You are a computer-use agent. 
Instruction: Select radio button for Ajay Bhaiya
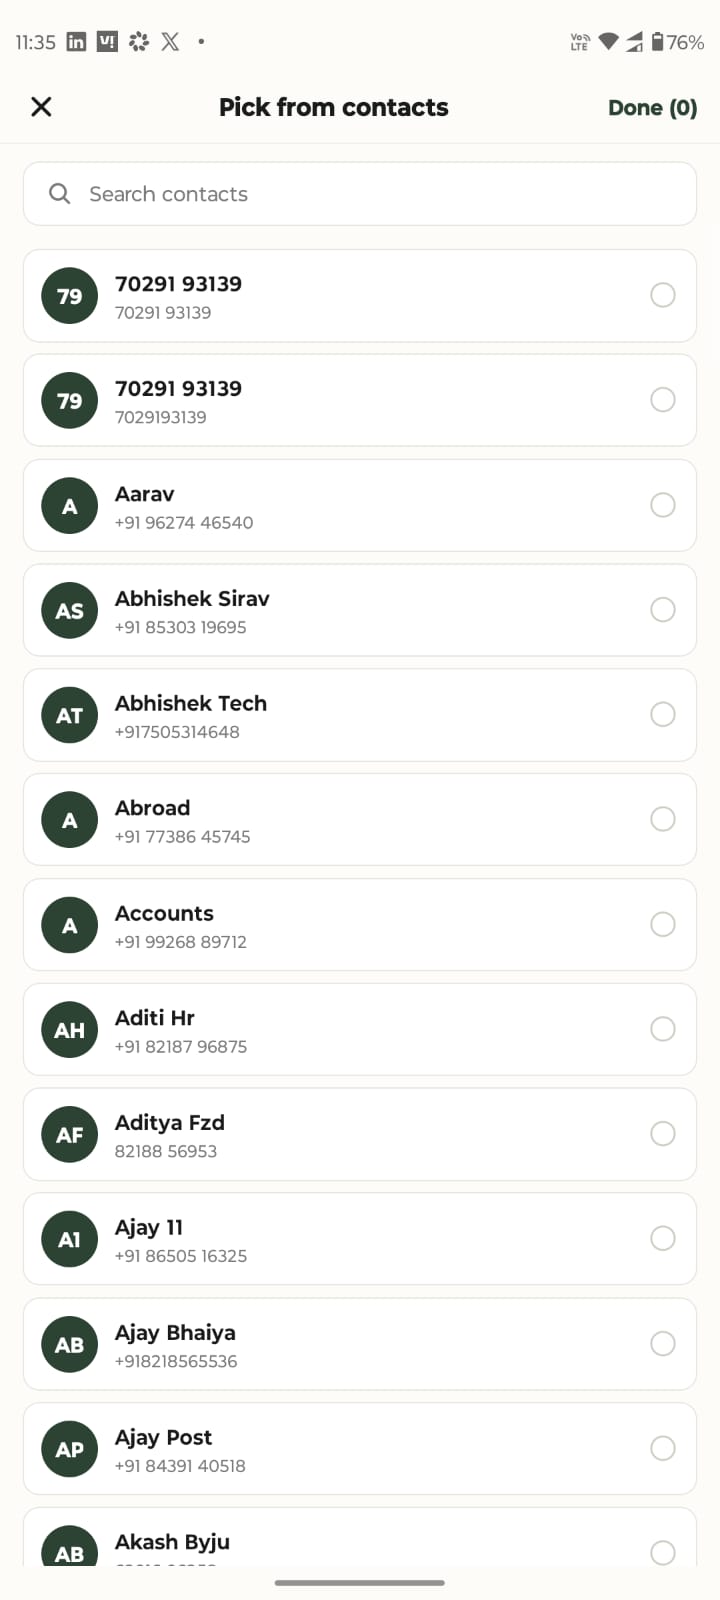coord(663,1343)
